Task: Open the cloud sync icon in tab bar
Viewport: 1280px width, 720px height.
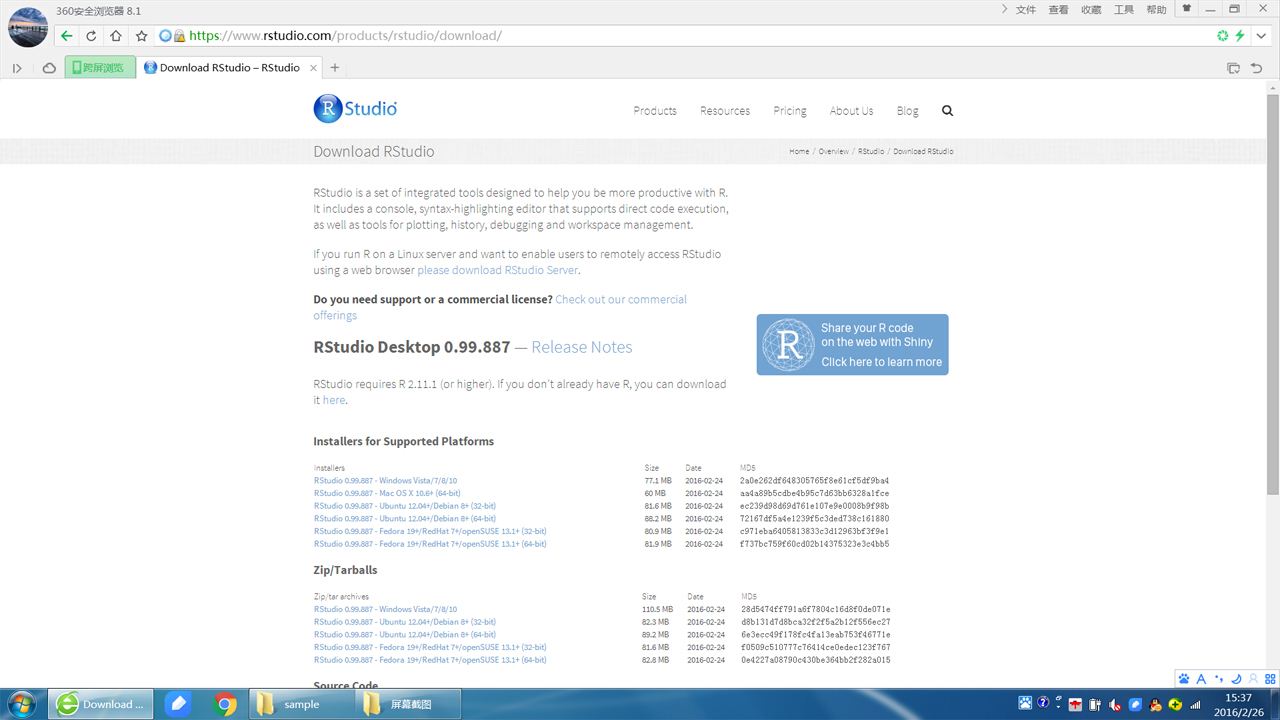Action: pos(49,68)
